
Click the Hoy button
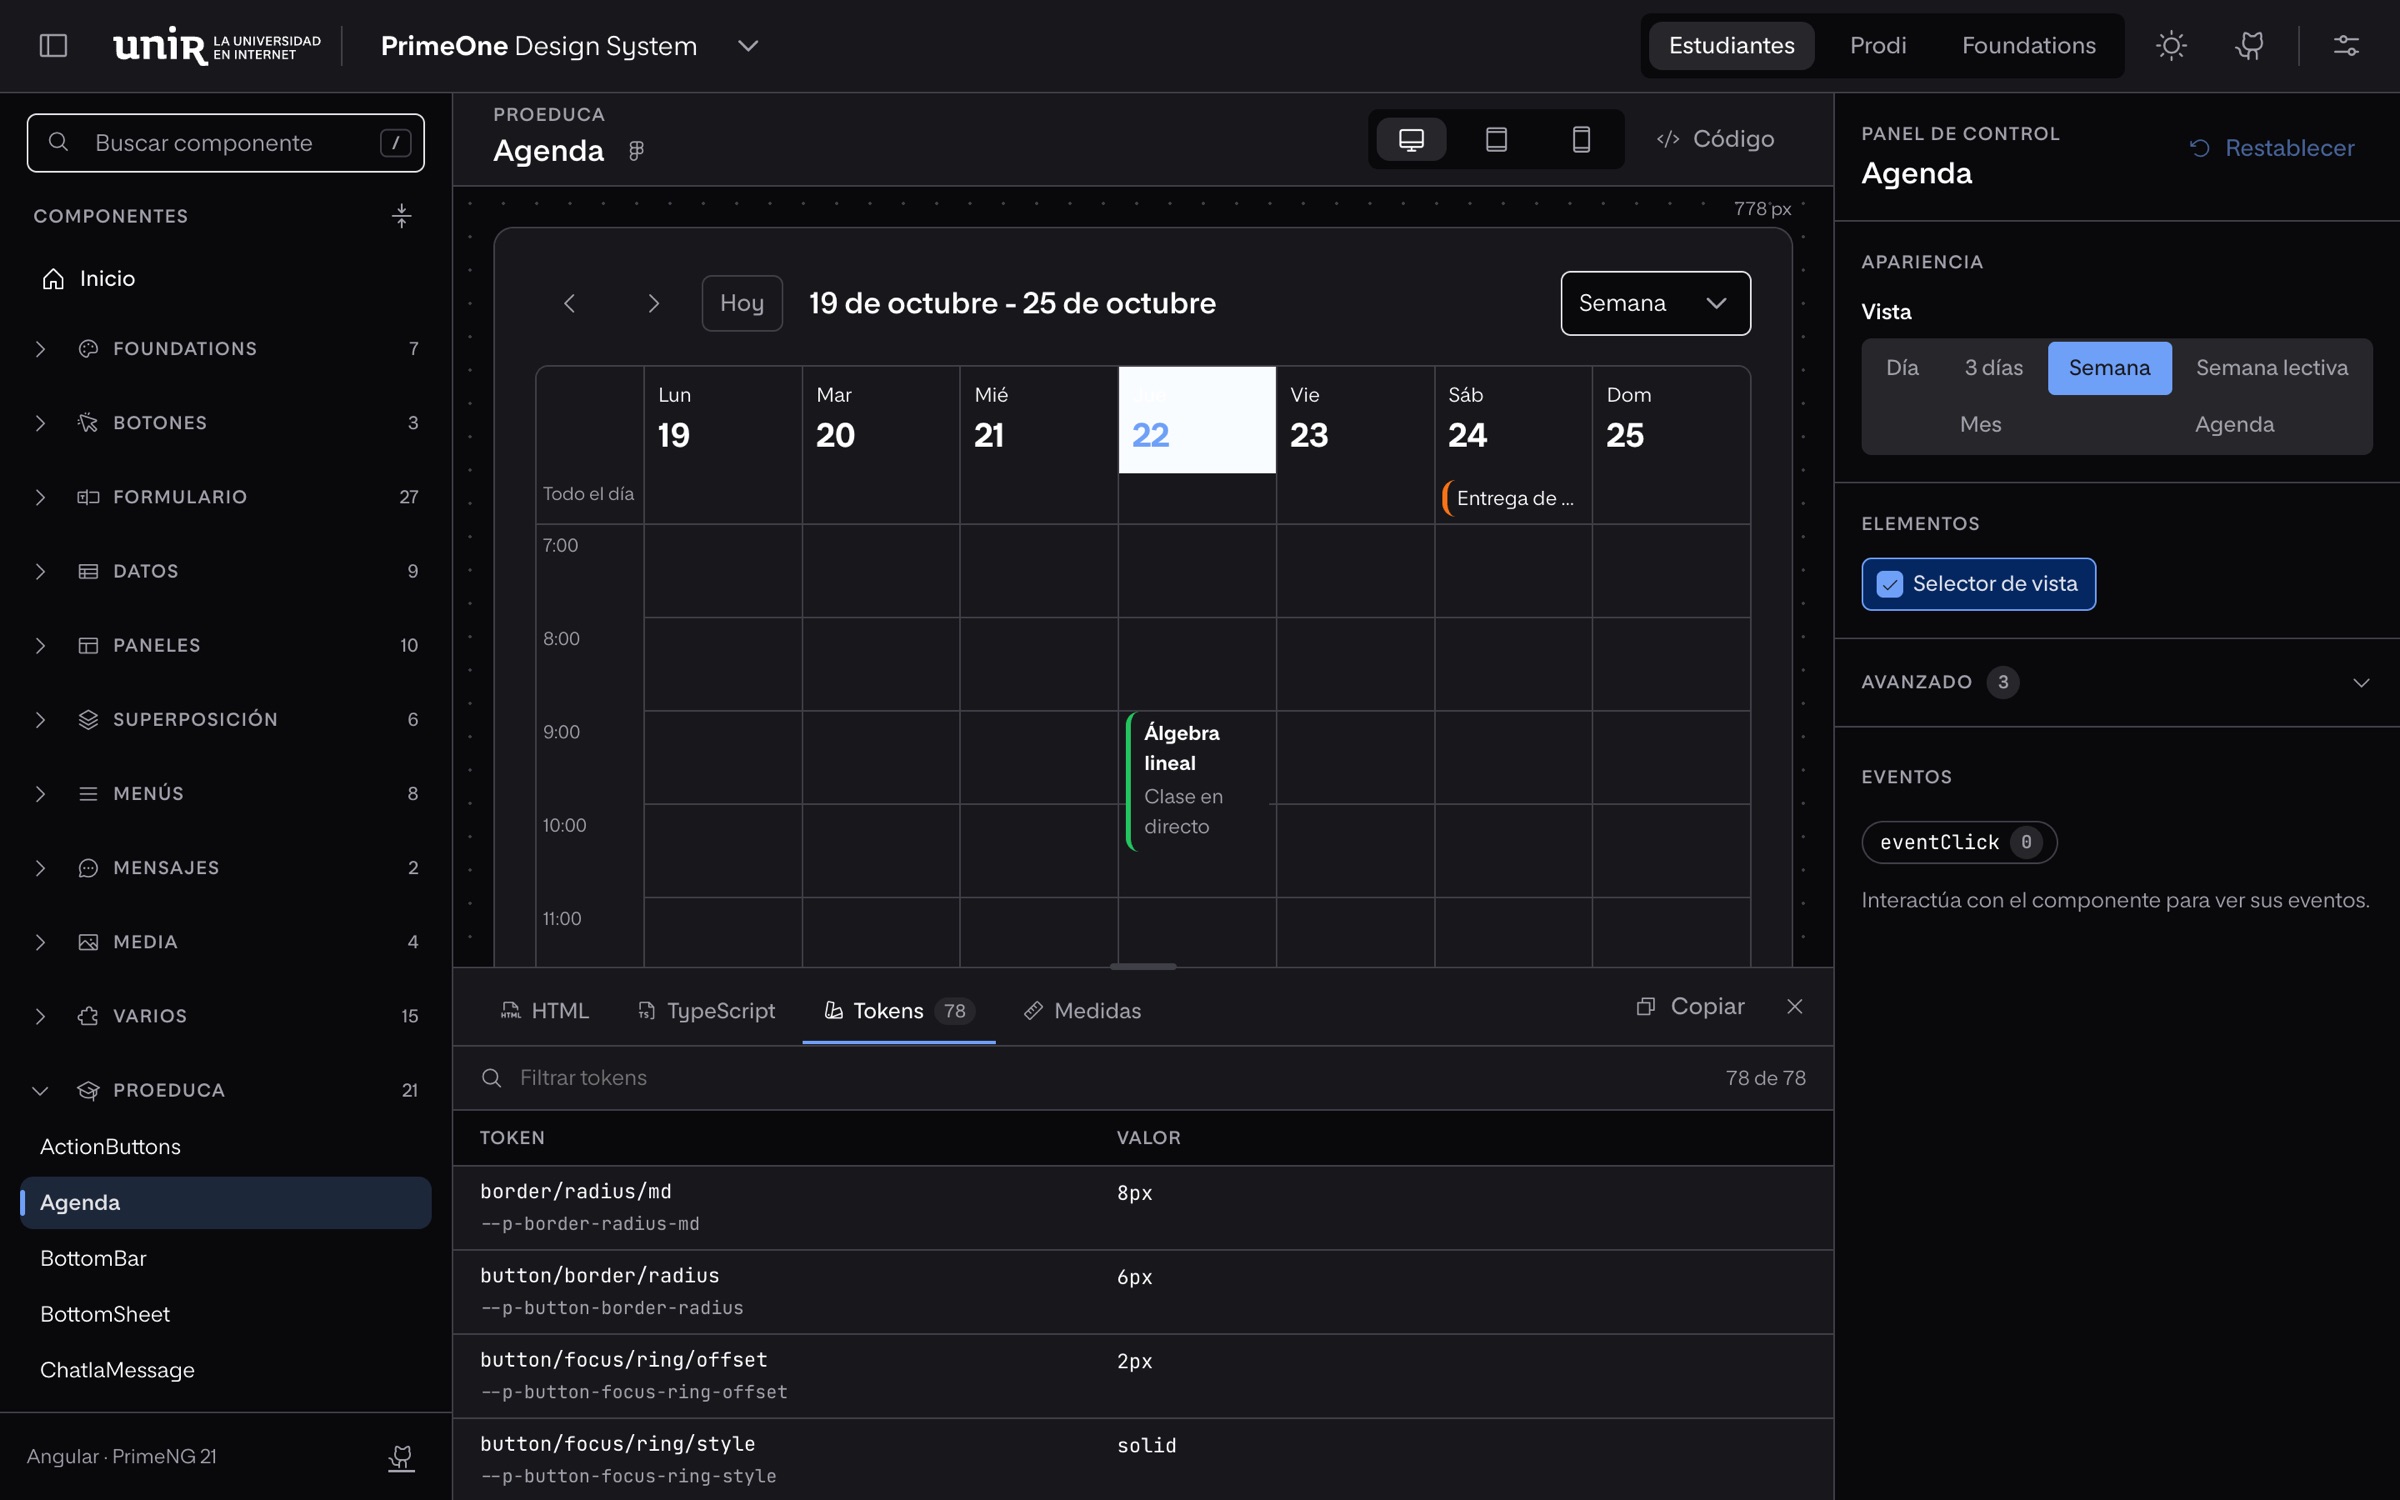pos(742,303)
